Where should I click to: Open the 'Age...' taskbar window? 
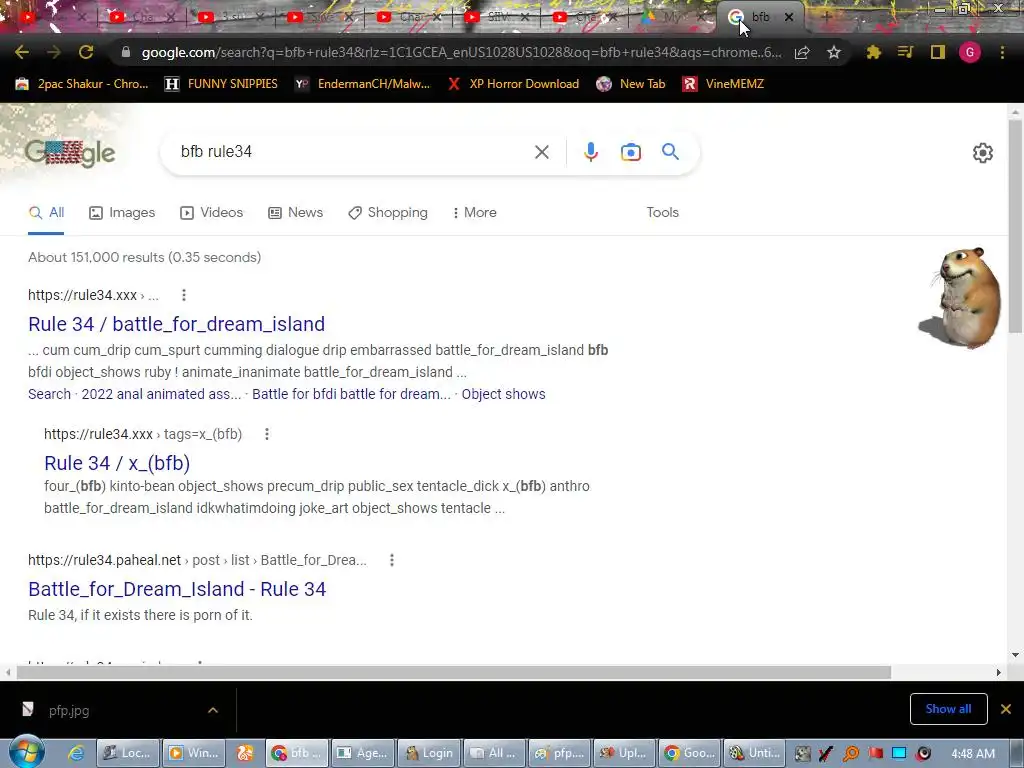tap(363, 753)
